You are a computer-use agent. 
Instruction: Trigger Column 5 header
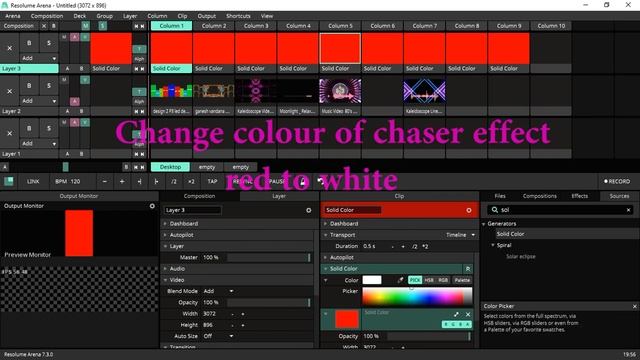tap(340, 26)
